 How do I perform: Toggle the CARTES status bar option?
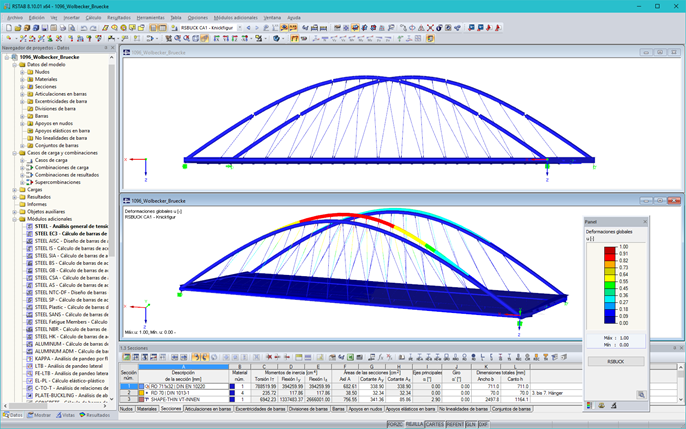[434, 425]
